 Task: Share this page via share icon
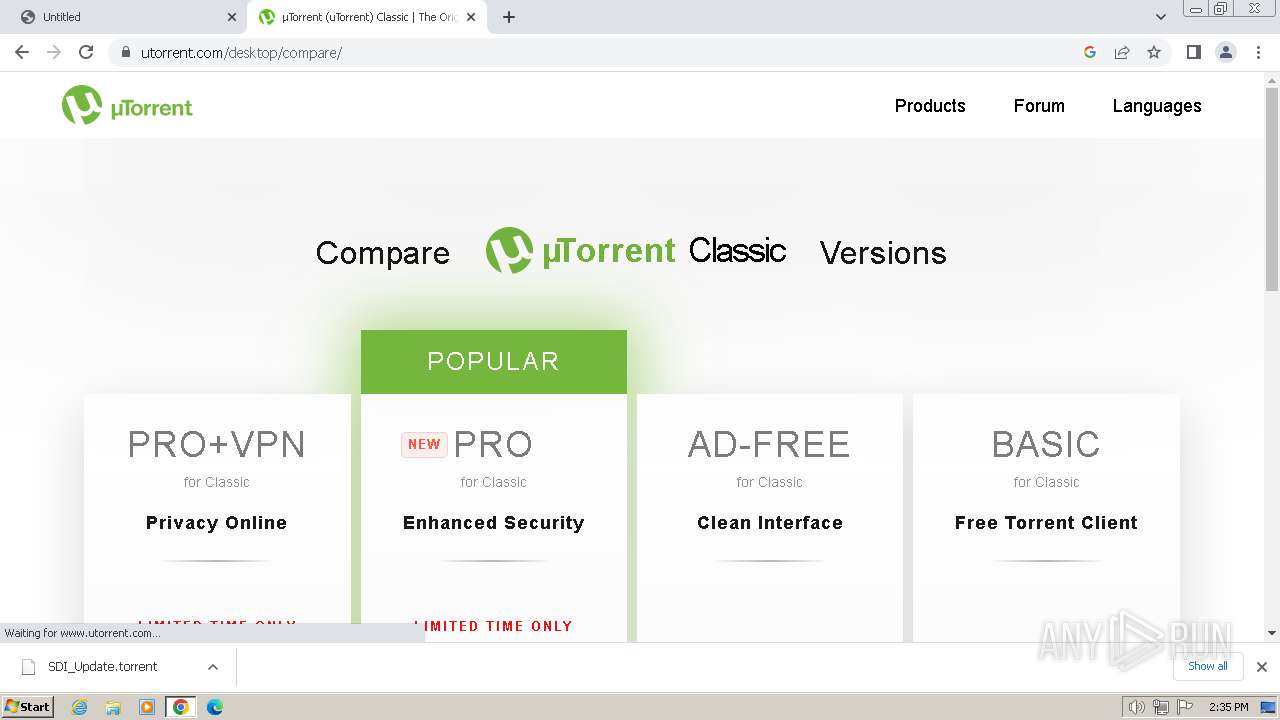1122,52
